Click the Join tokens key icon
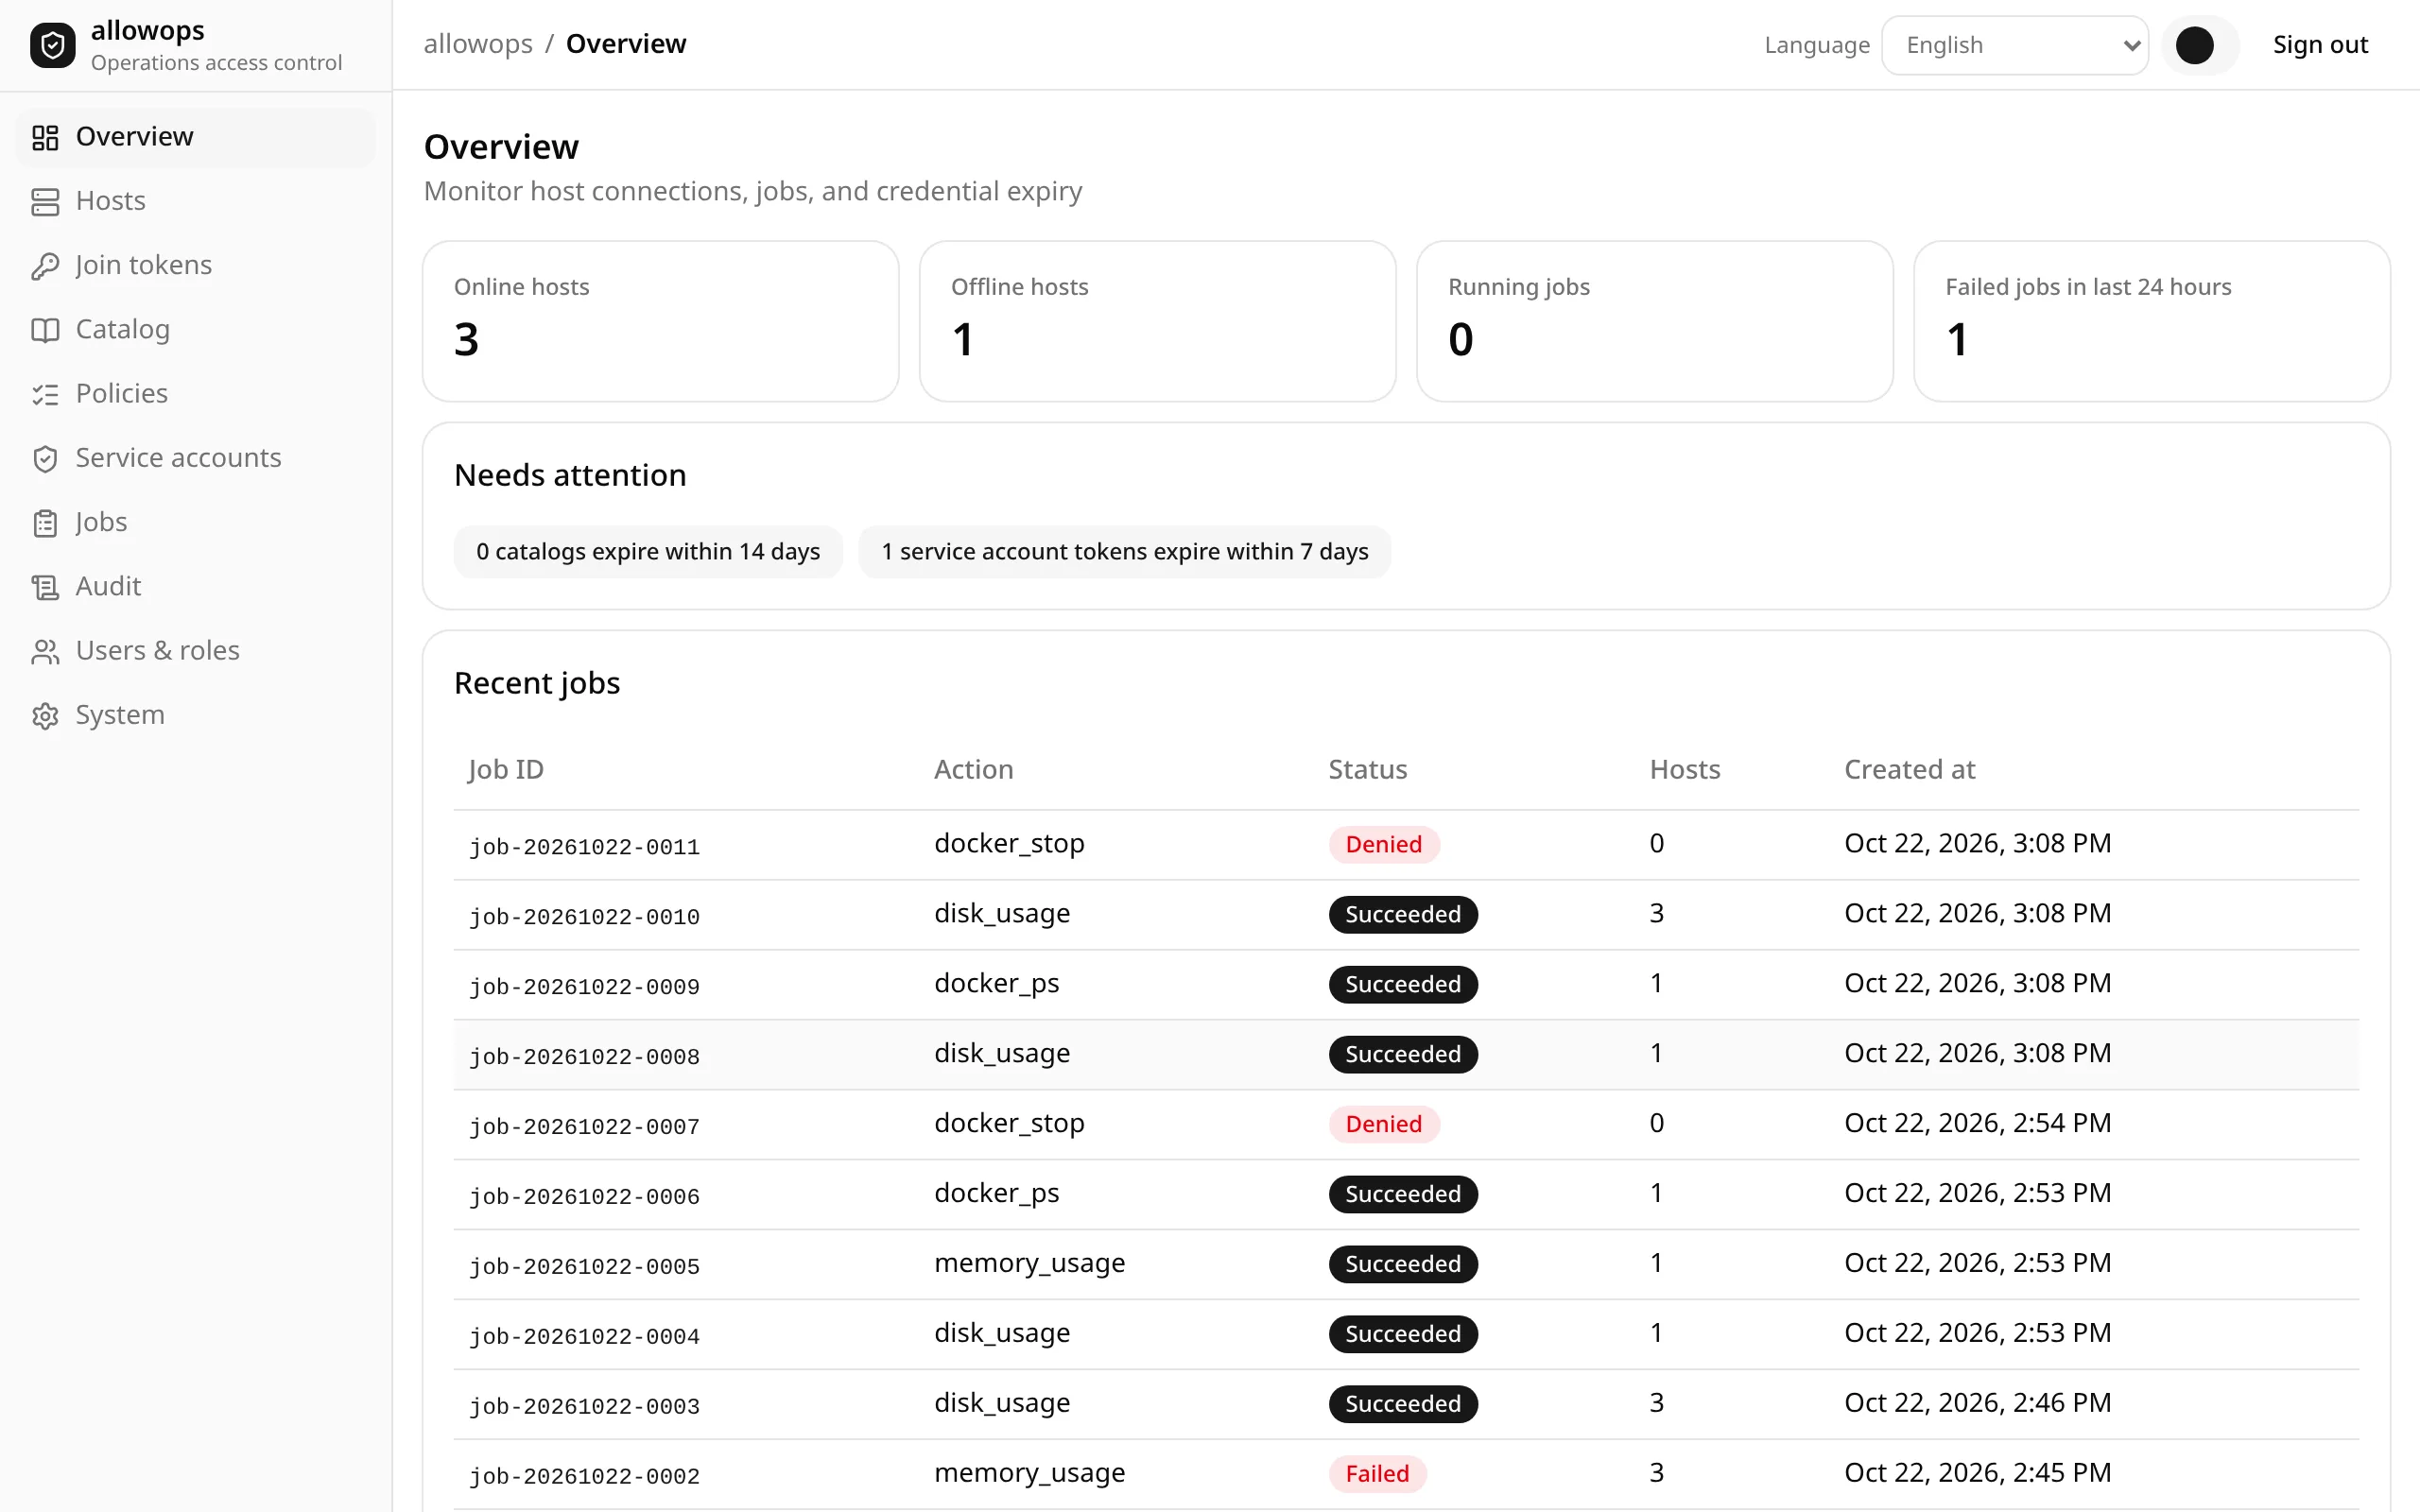 pos(45,266)
